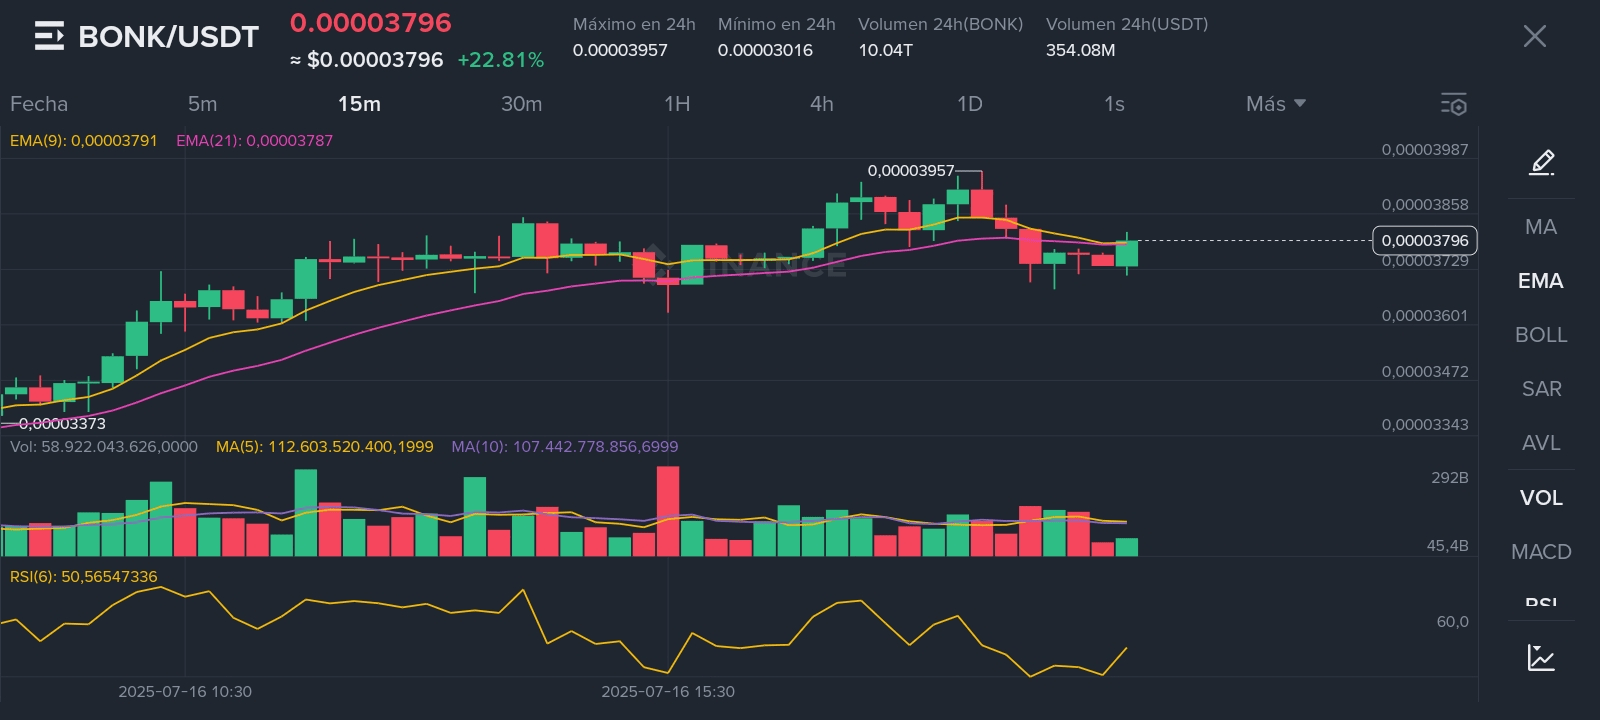Toggle the EMA indicator off
The width and height of the screenshot is (1600, 720).
click(1541, 281)
